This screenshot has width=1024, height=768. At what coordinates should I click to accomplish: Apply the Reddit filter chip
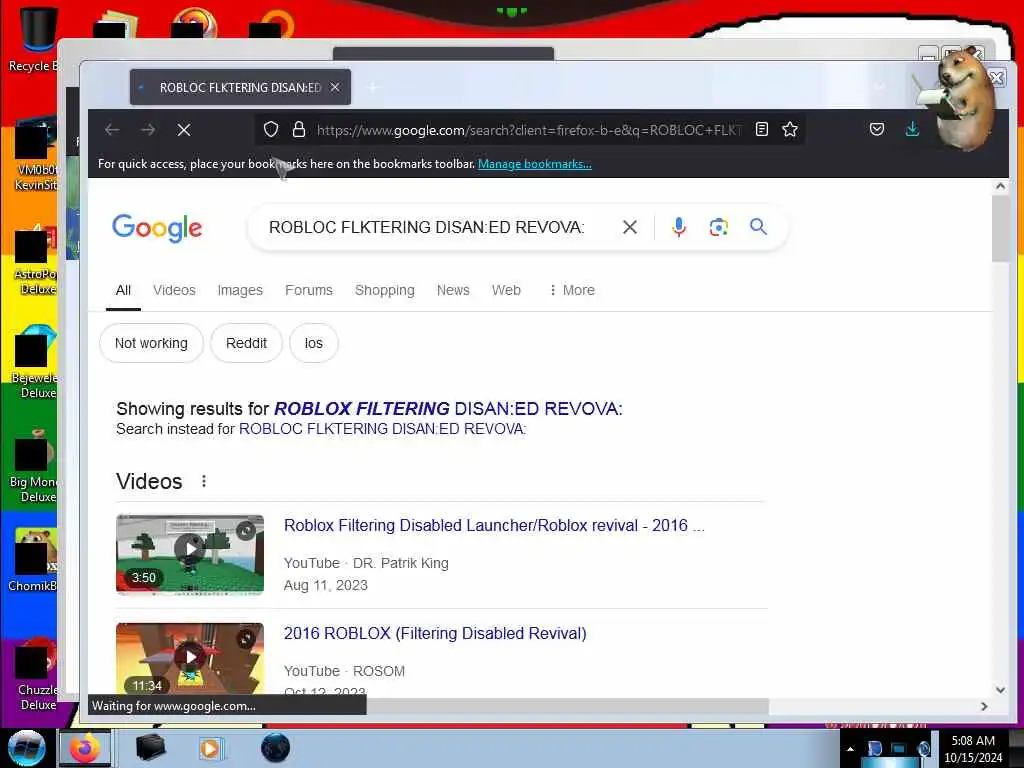pos(246,343)
